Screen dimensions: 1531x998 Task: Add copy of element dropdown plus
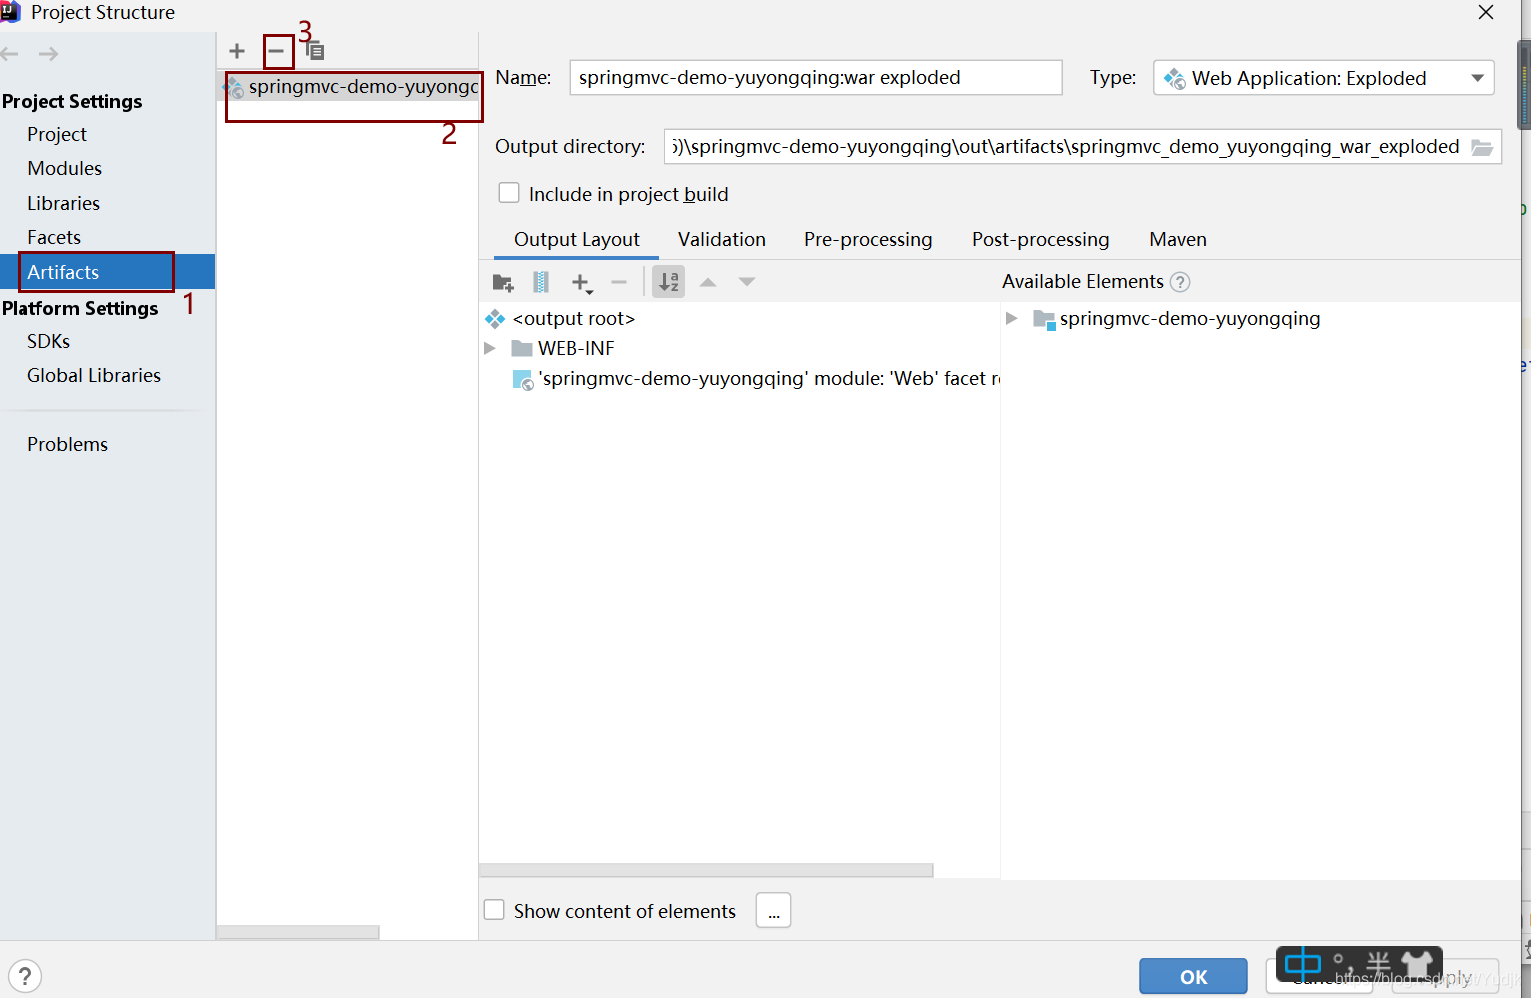click(581, 283)
